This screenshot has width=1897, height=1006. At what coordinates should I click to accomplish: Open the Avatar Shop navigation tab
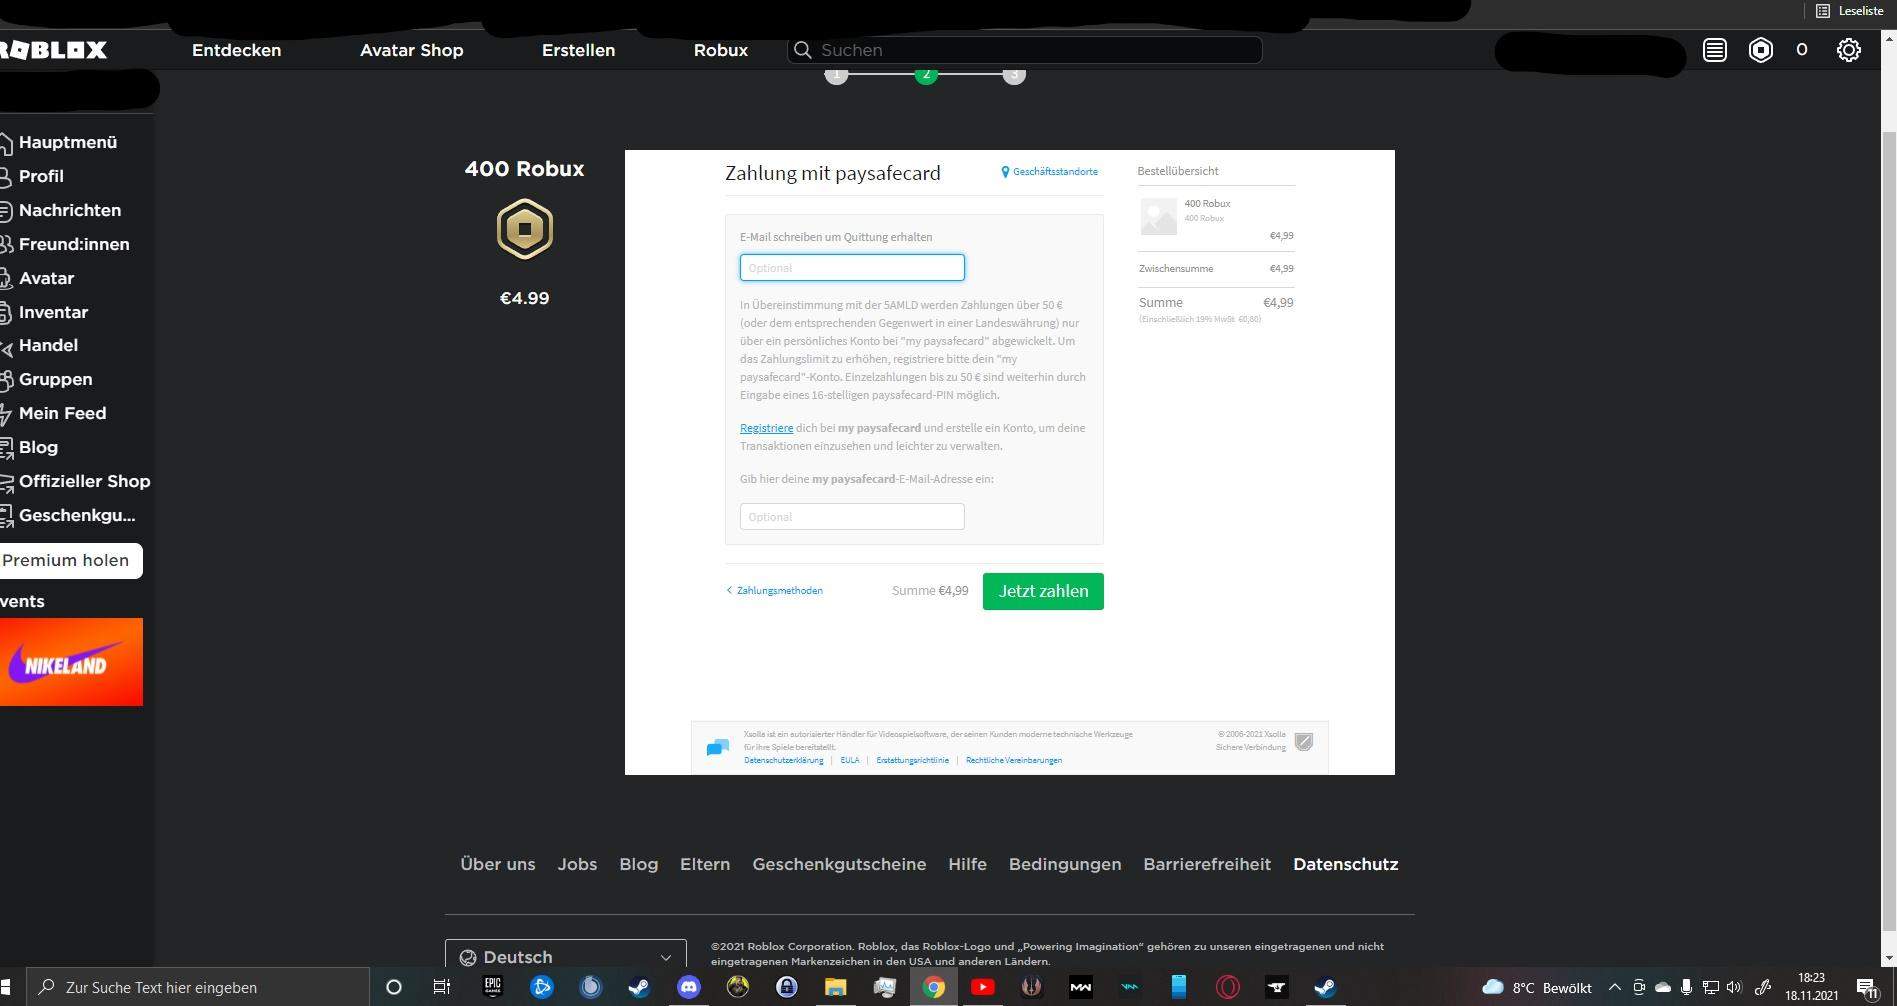411,50
